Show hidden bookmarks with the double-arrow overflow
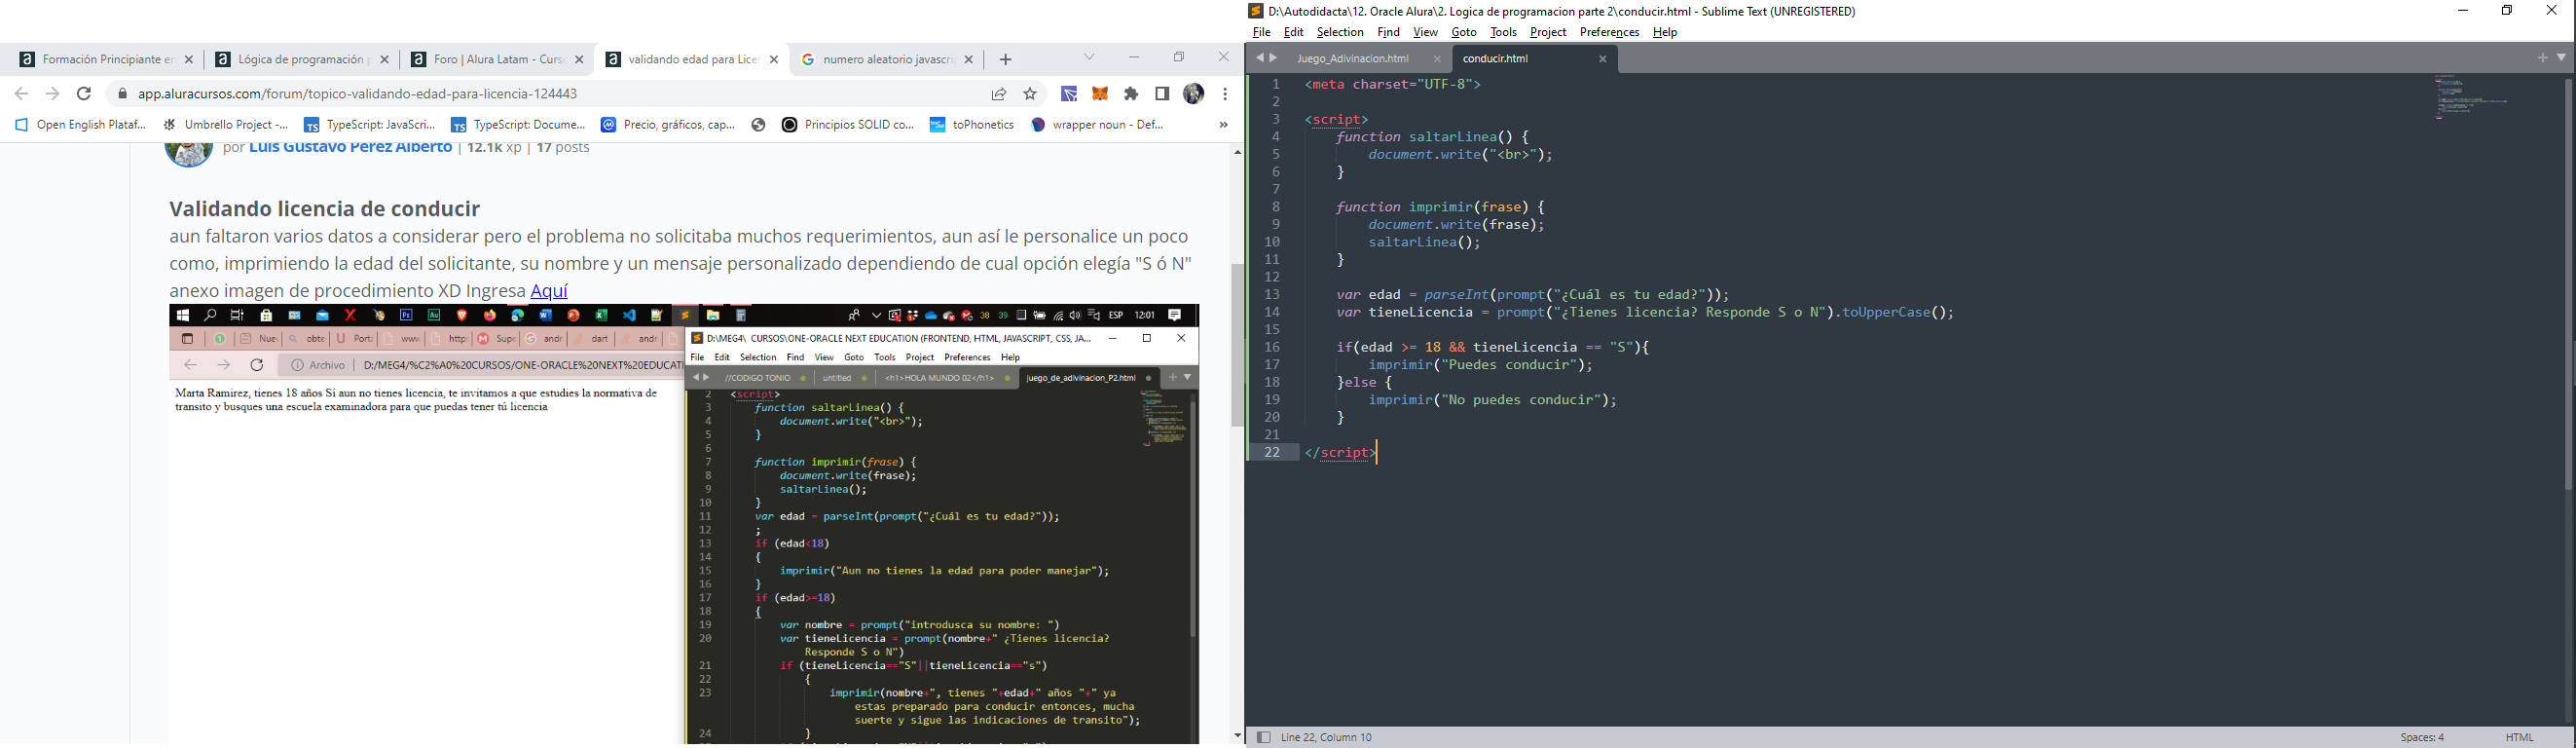Screen dimensions: 2576x748 (1223, 125)
